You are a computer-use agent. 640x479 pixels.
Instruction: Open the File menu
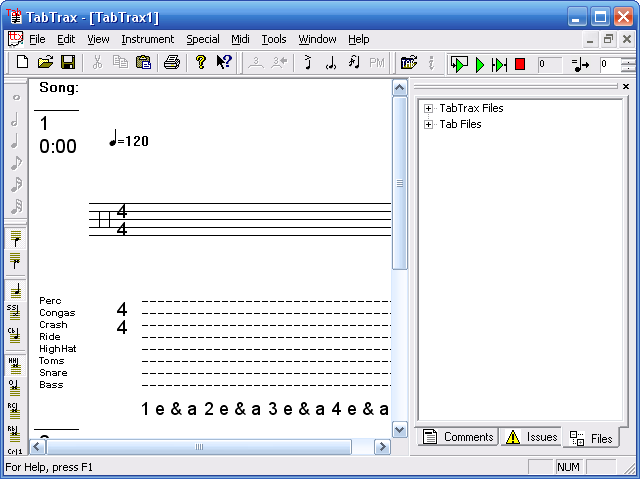click(37, 39)
